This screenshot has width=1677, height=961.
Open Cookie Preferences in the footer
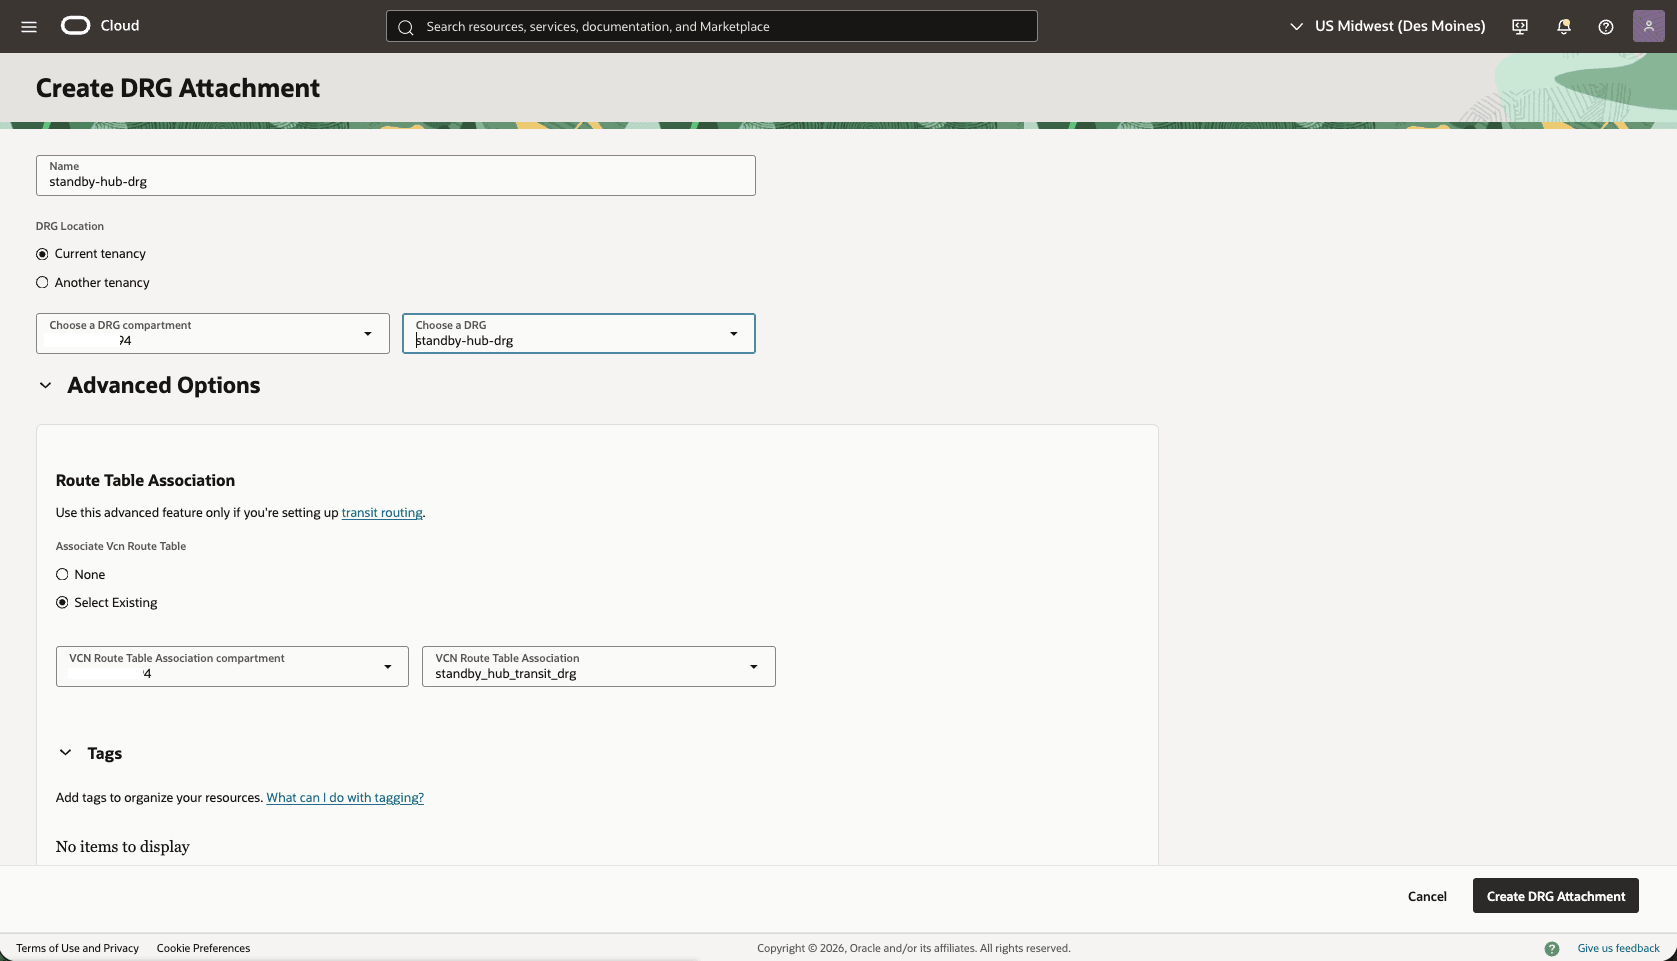click(x=203, y=948)
